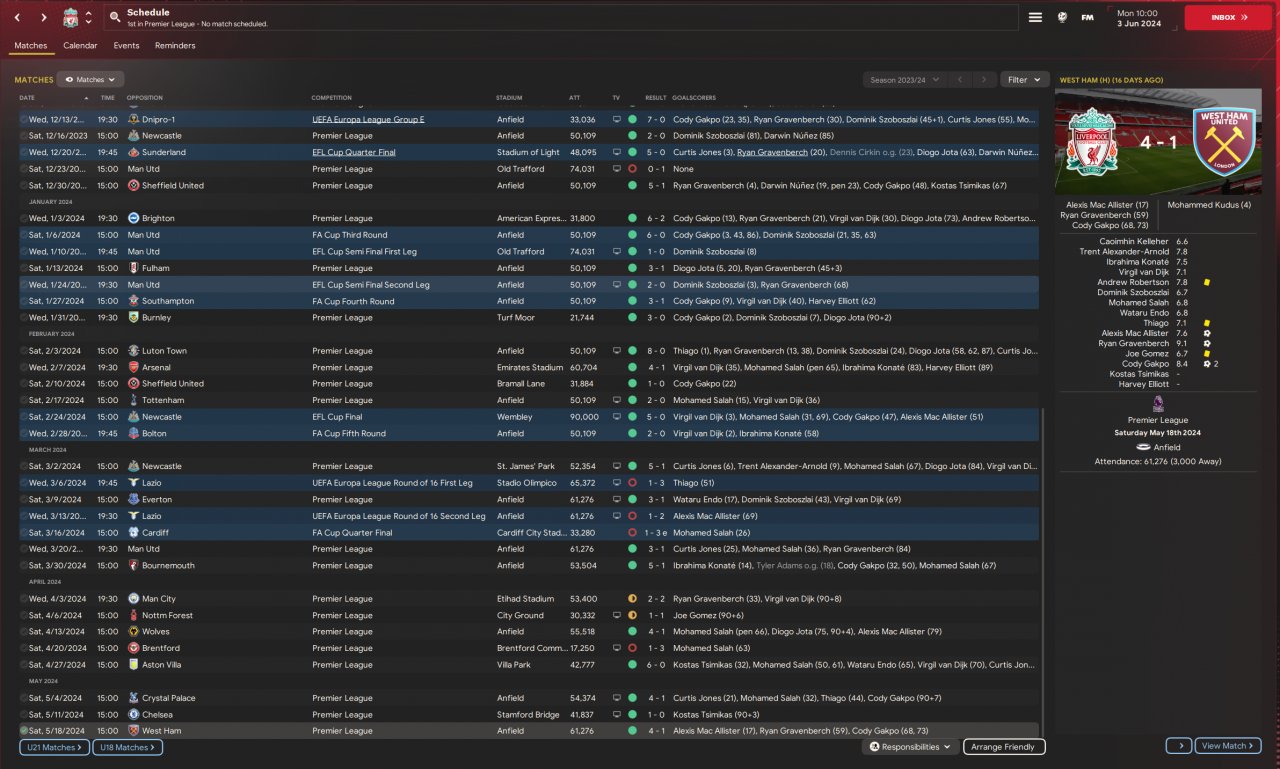
Task: Click the Schedule search bar field
Action: (560, 18)
